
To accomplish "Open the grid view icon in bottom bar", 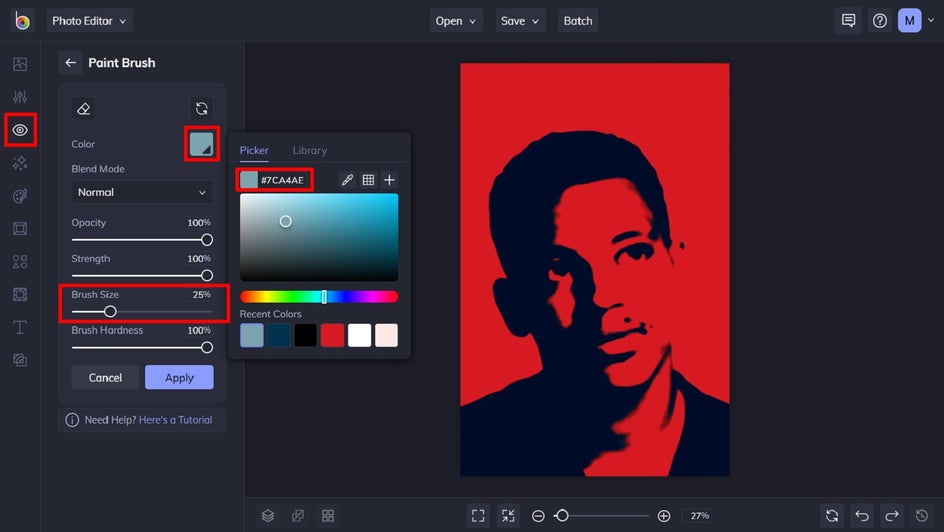I will click(328, 516).
